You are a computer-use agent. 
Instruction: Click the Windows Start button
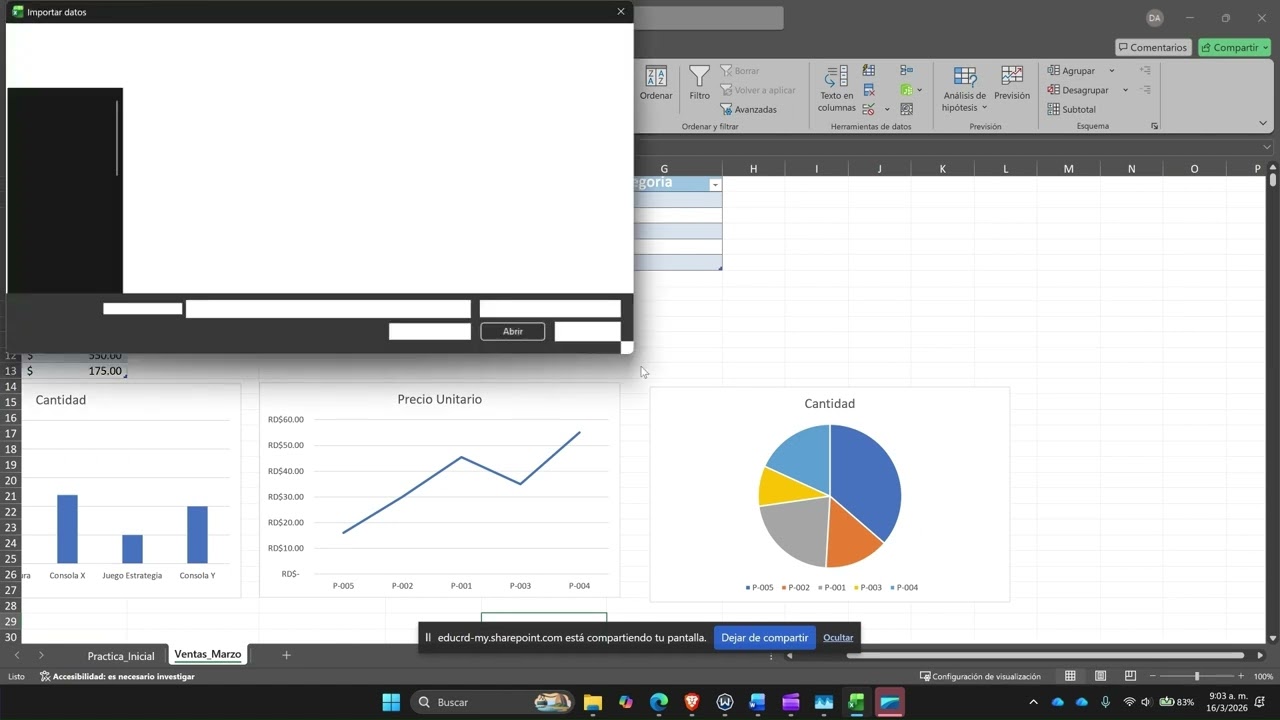tap(391, 702)
